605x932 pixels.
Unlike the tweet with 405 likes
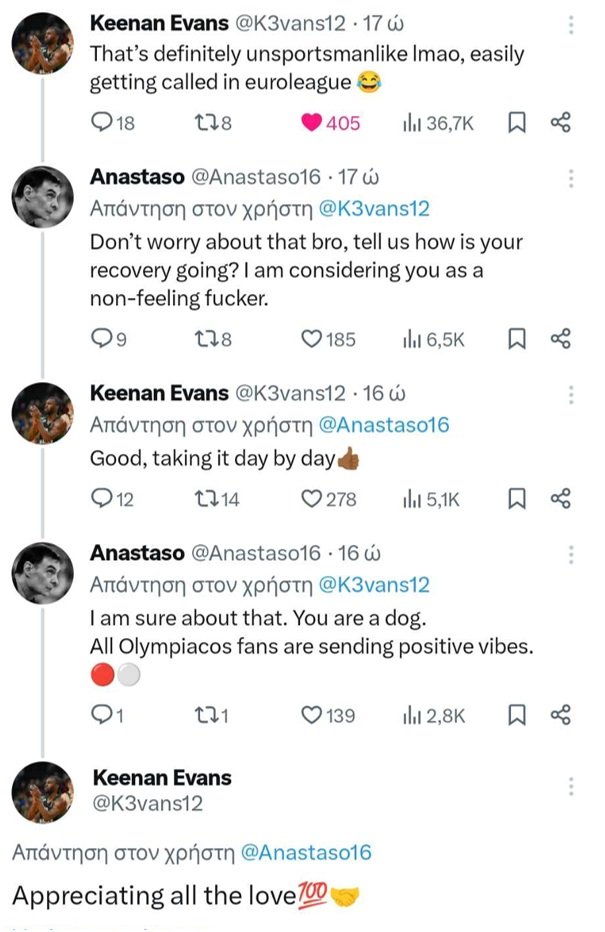[313, 123]
